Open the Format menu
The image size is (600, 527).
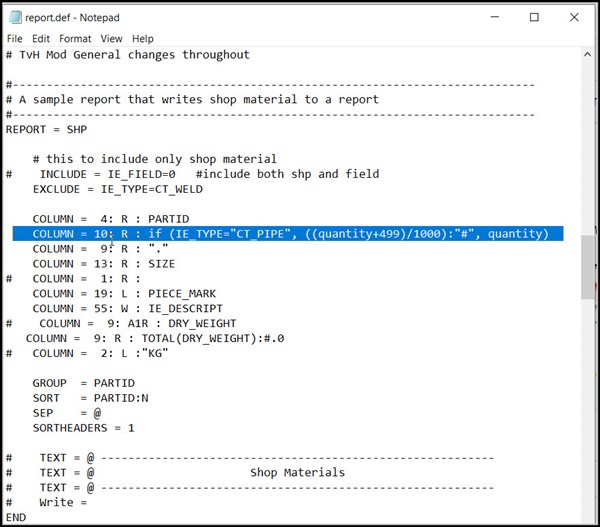[75, 38]
